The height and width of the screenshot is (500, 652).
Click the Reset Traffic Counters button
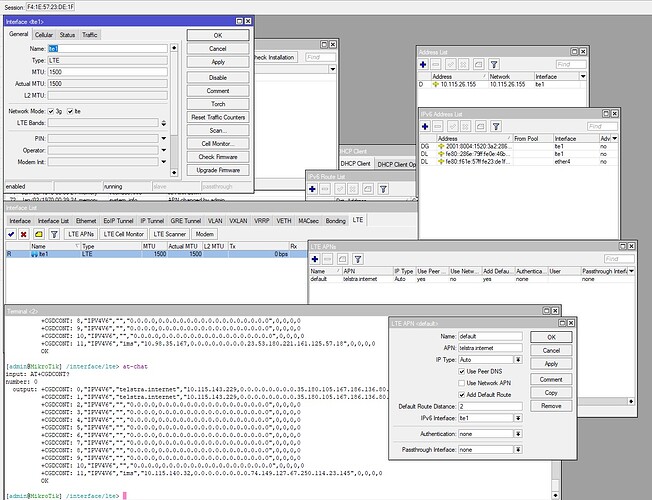pos(218,117)
